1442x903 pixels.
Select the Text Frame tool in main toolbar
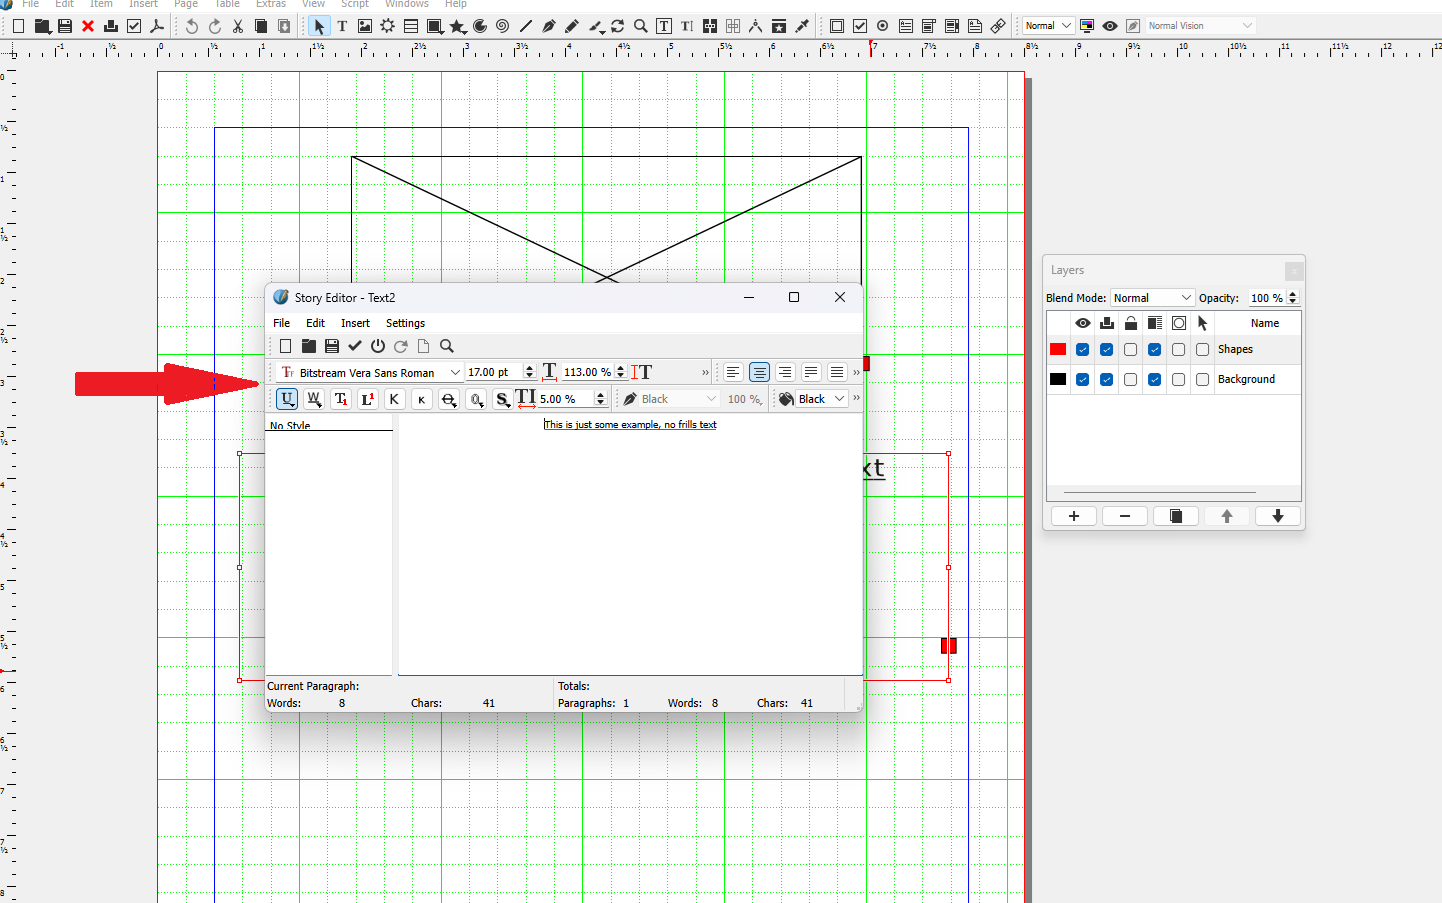[342, 26]
